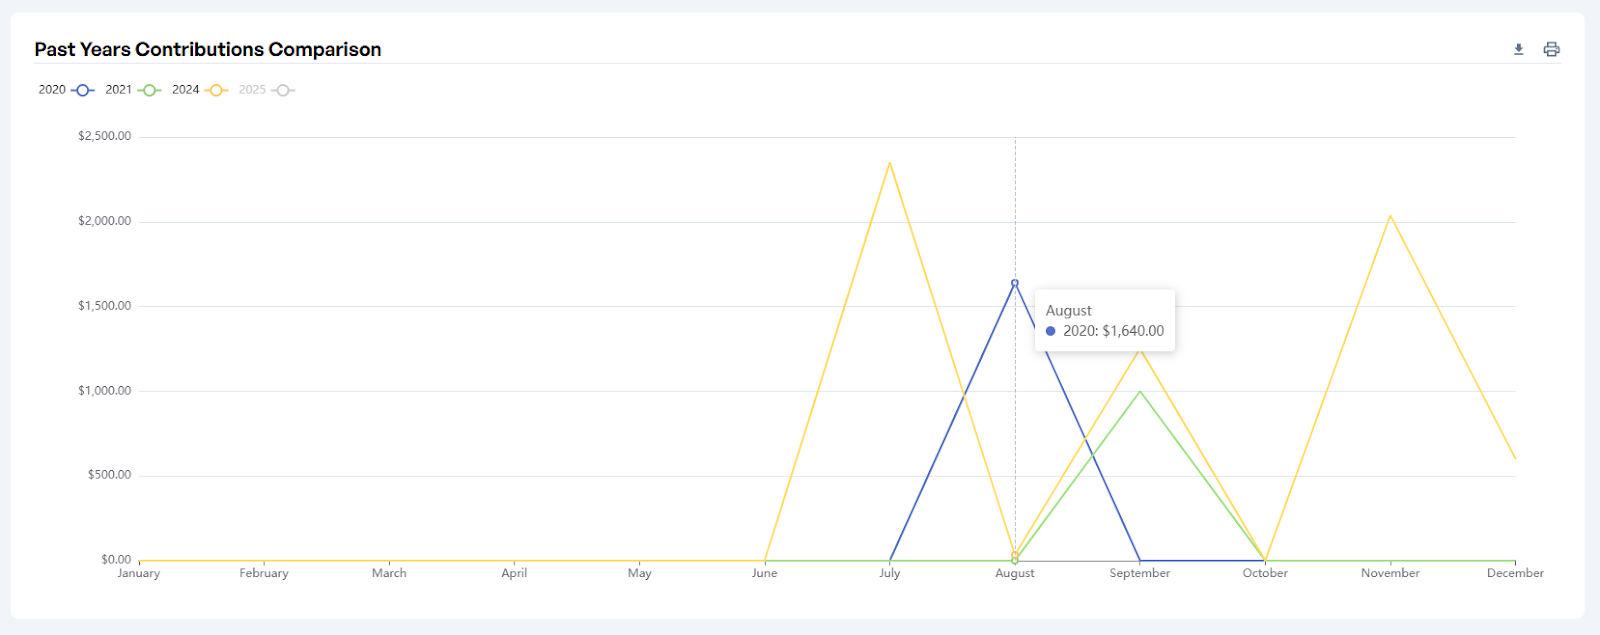
Task: Click the $2,500.00 y-axis label
Action: tap(104, 136)
